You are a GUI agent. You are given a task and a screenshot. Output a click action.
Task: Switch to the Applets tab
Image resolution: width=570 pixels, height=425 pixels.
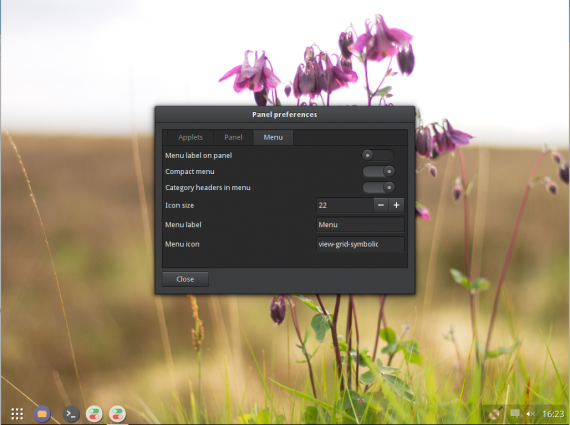pos(190,137)
